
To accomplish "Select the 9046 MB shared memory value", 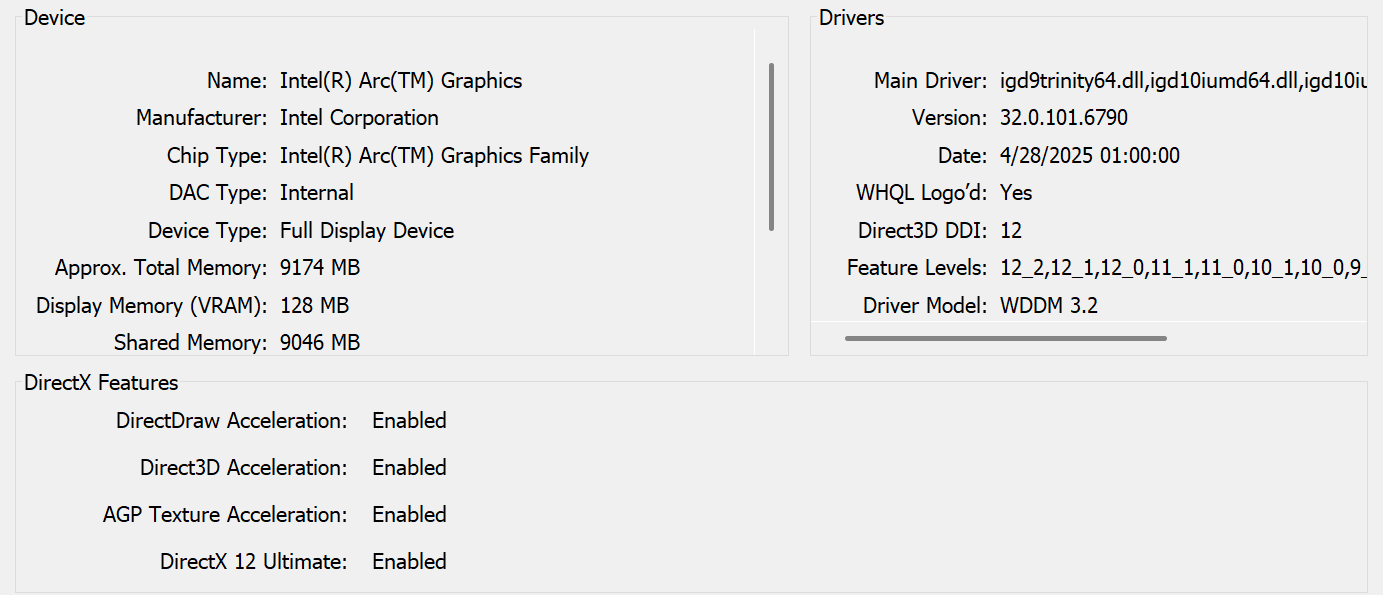I will 320,343.
